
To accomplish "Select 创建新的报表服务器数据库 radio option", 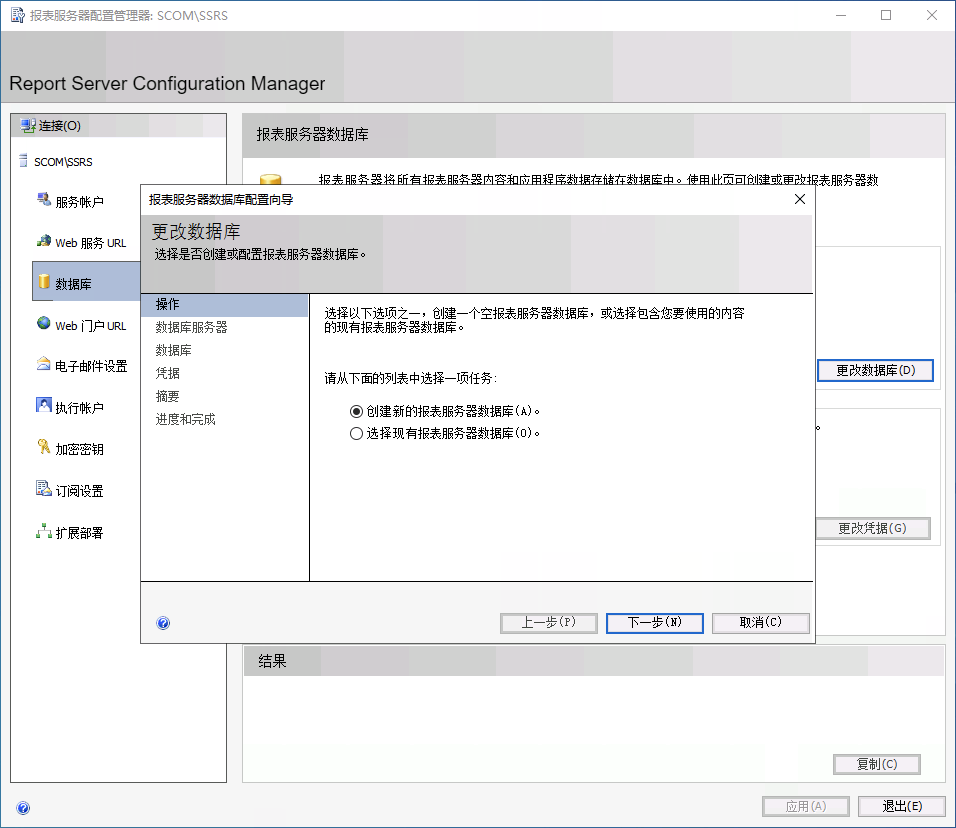I will pos(356,411).
